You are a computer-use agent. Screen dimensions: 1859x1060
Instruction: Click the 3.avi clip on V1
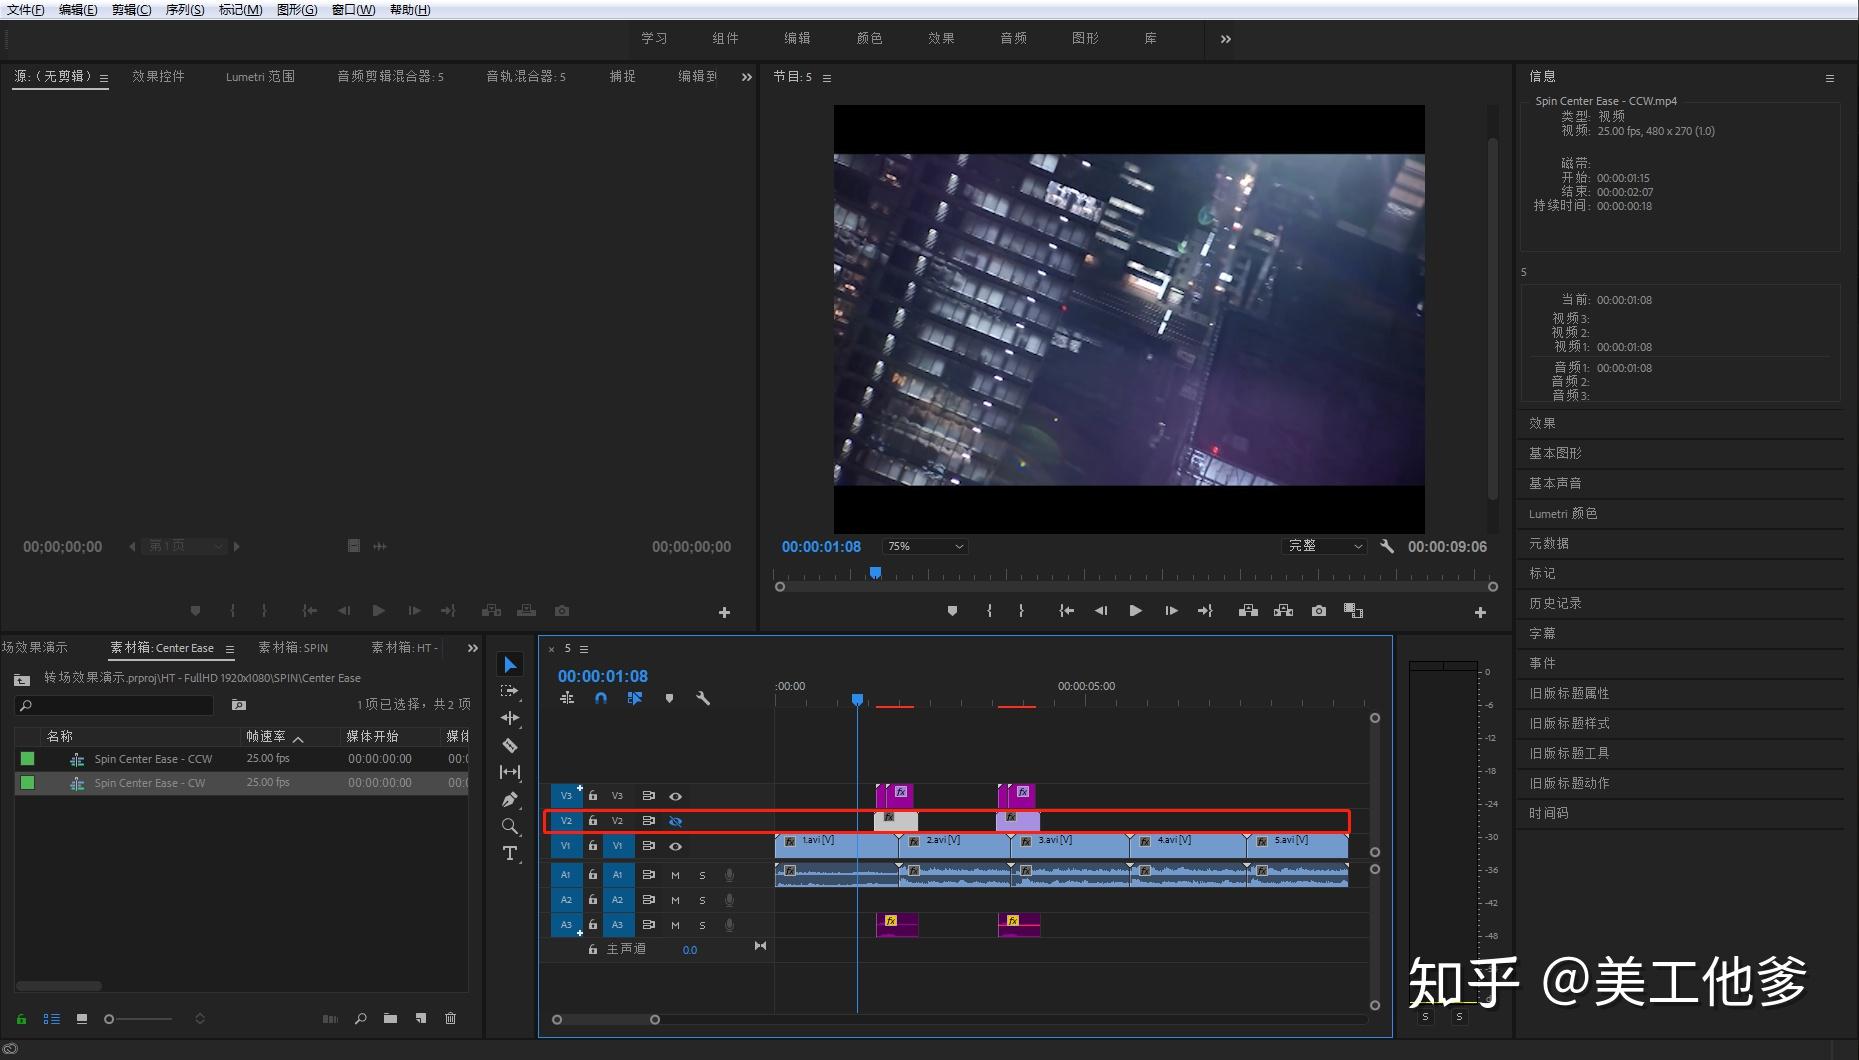(x=1070, y=846)
